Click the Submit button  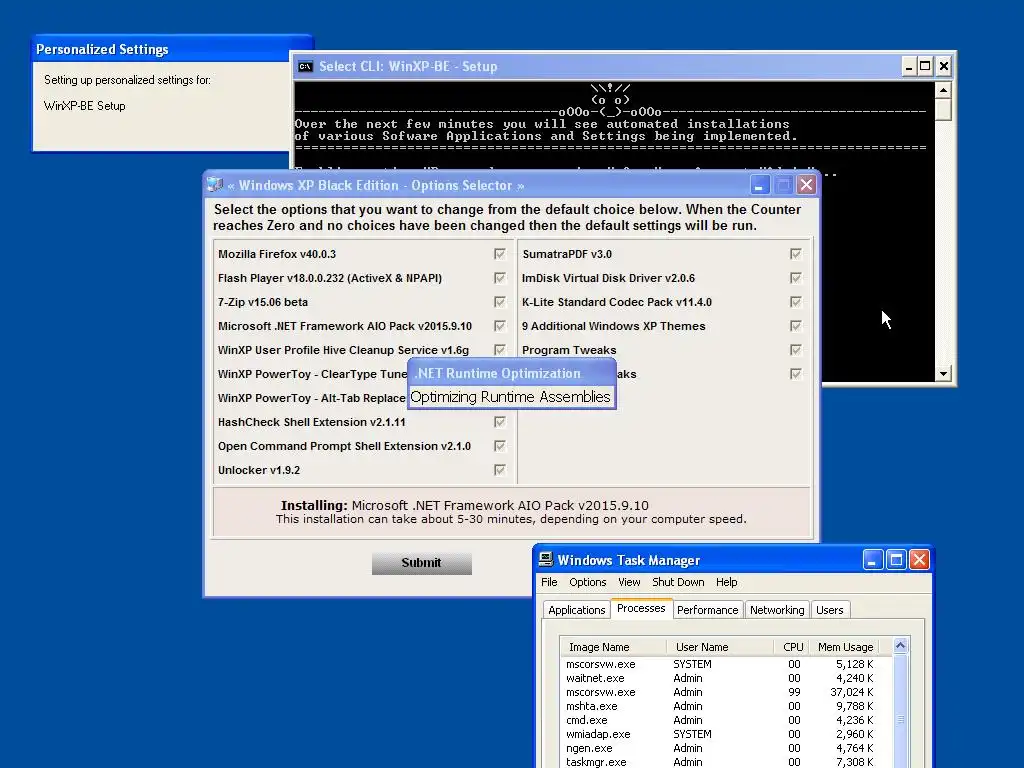click(422, 563)
